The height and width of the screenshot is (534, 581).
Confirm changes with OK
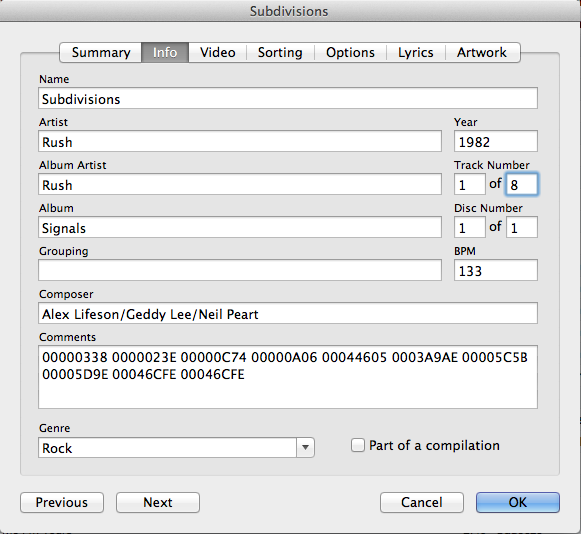point(518,503)
